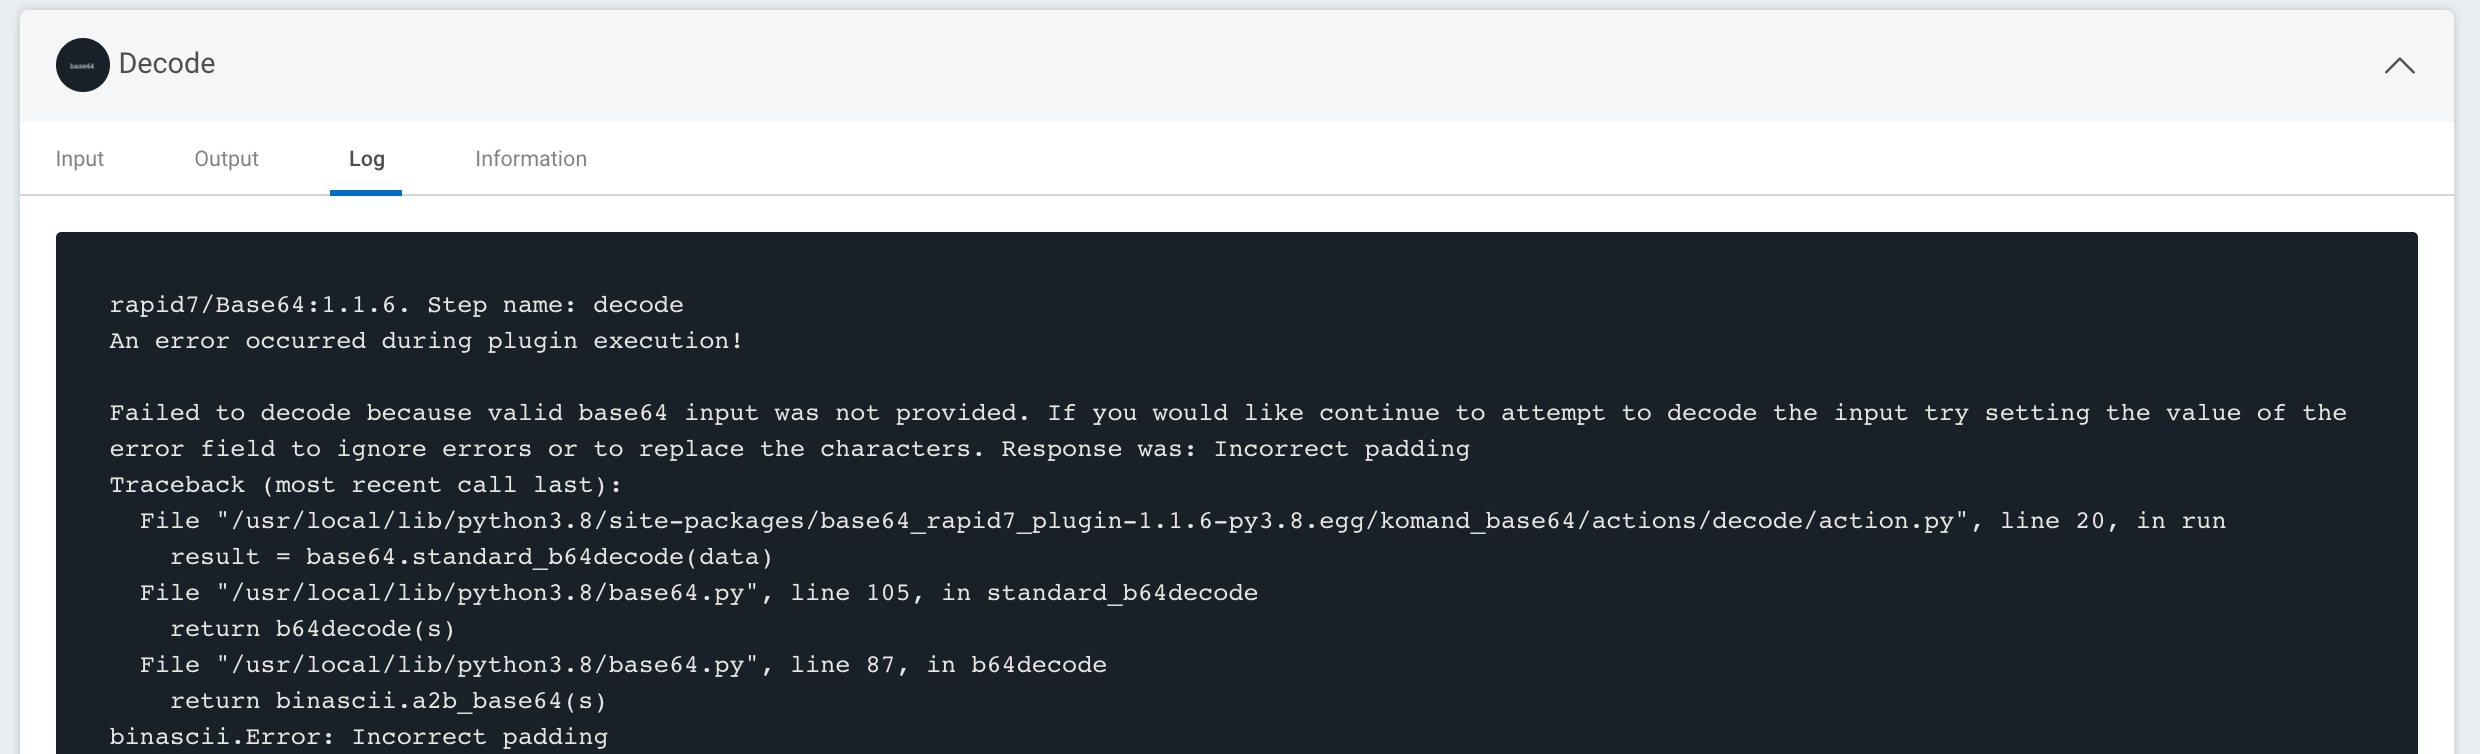
Task: Click the base64 plugin icon
Action: (x=82, y=65)
